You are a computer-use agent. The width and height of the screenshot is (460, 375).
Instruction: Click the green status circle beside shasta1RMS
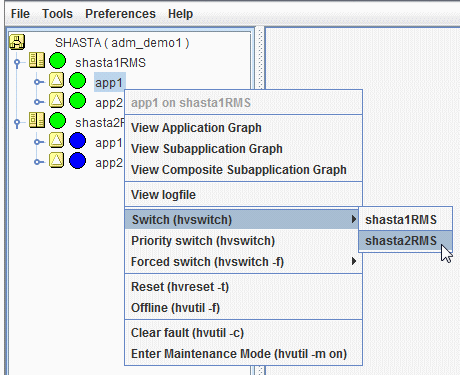(x=57, y=61)
